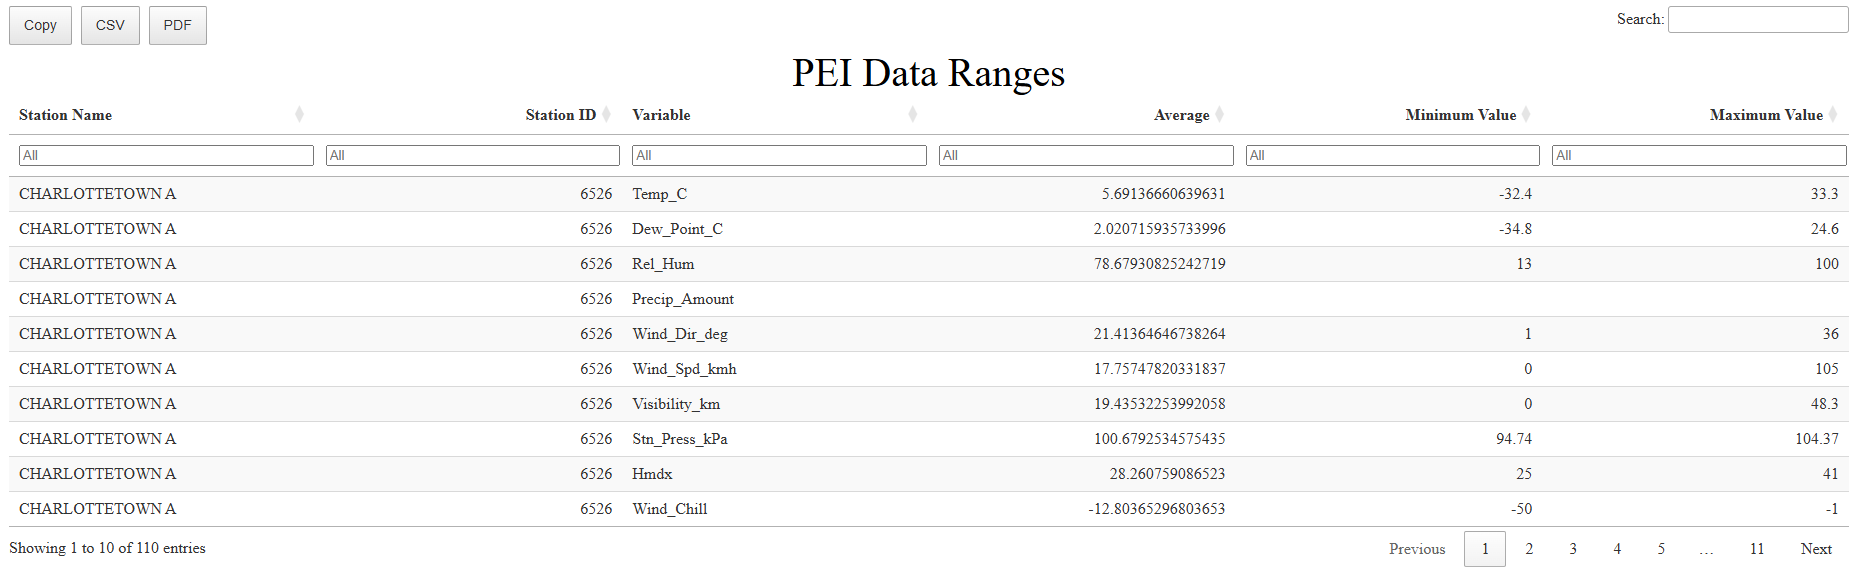Toggle sort icon on Average column

pos(1219,115)
